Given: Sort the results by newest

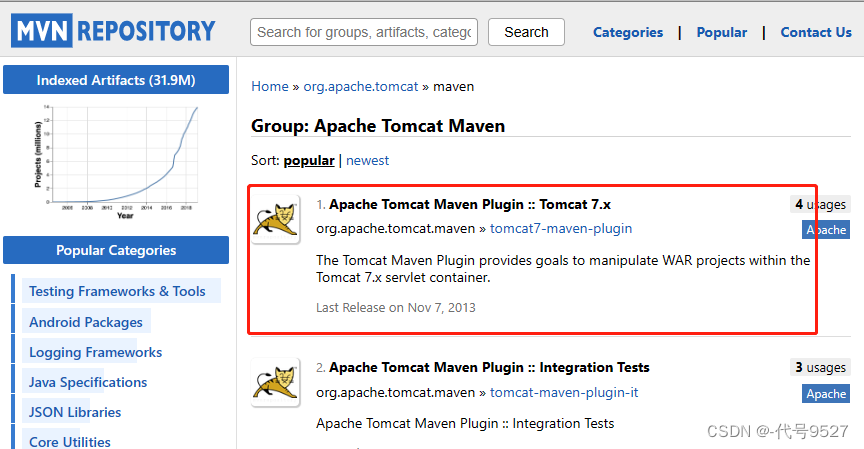Looking at the screenshot, I should [x=367, y=160].
